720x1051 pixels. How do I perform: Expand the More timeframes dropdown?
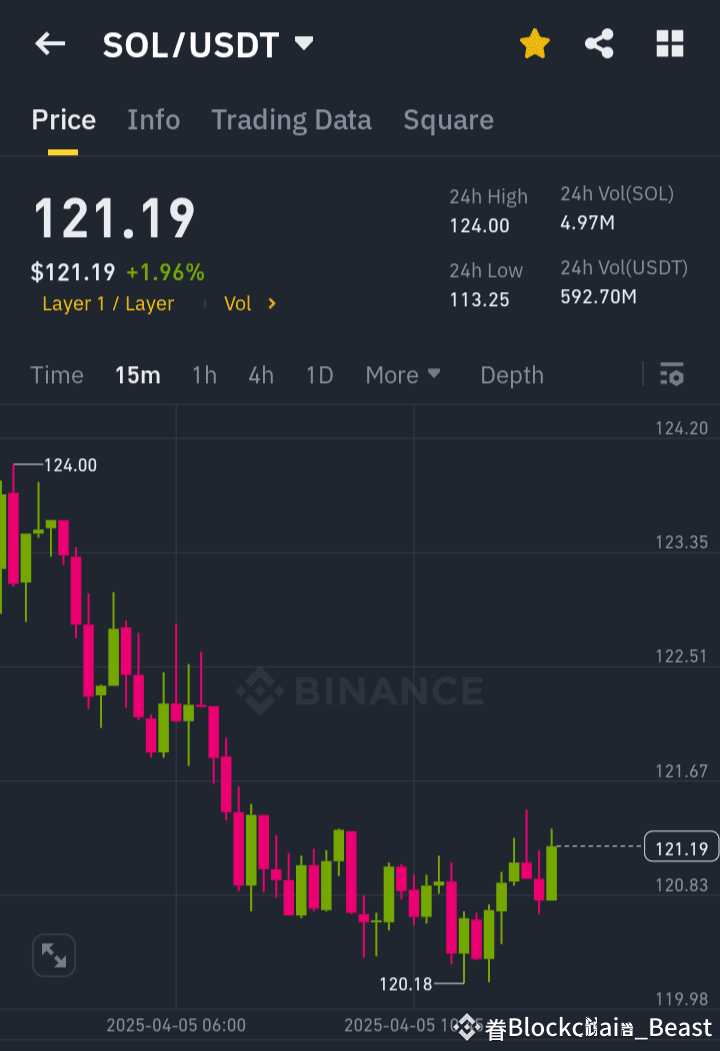[402, 375]
